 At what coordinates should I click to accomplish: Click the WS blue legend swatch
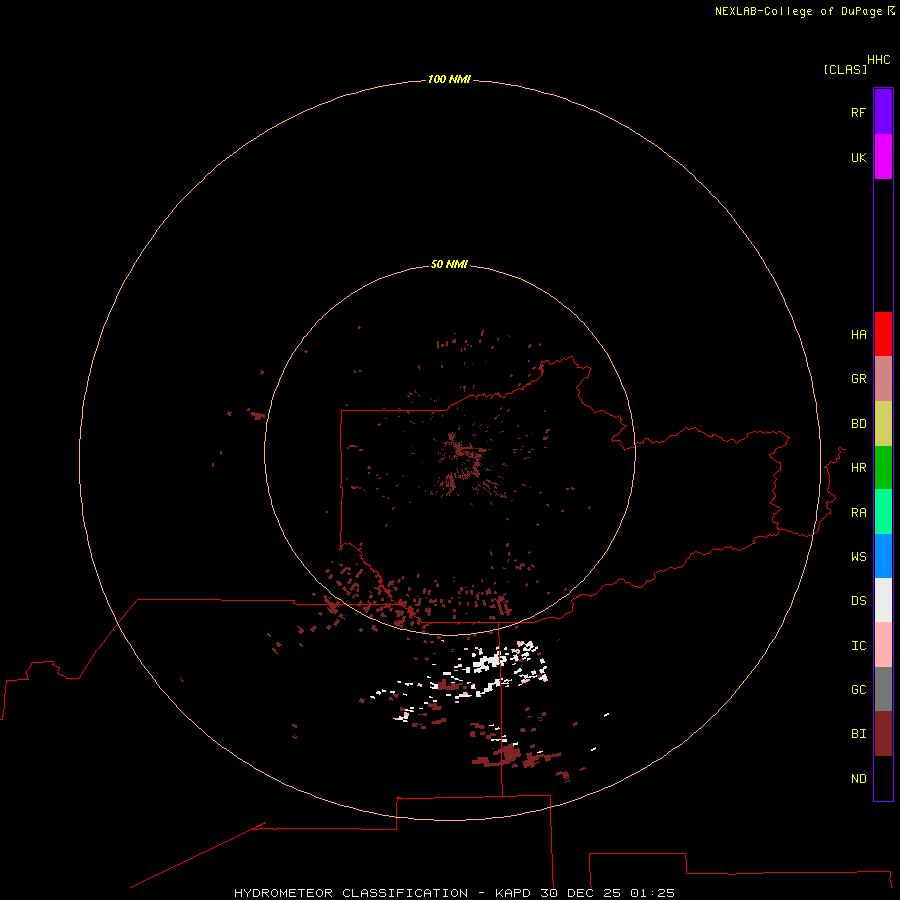pyautogui.click(x=883, y=556)
